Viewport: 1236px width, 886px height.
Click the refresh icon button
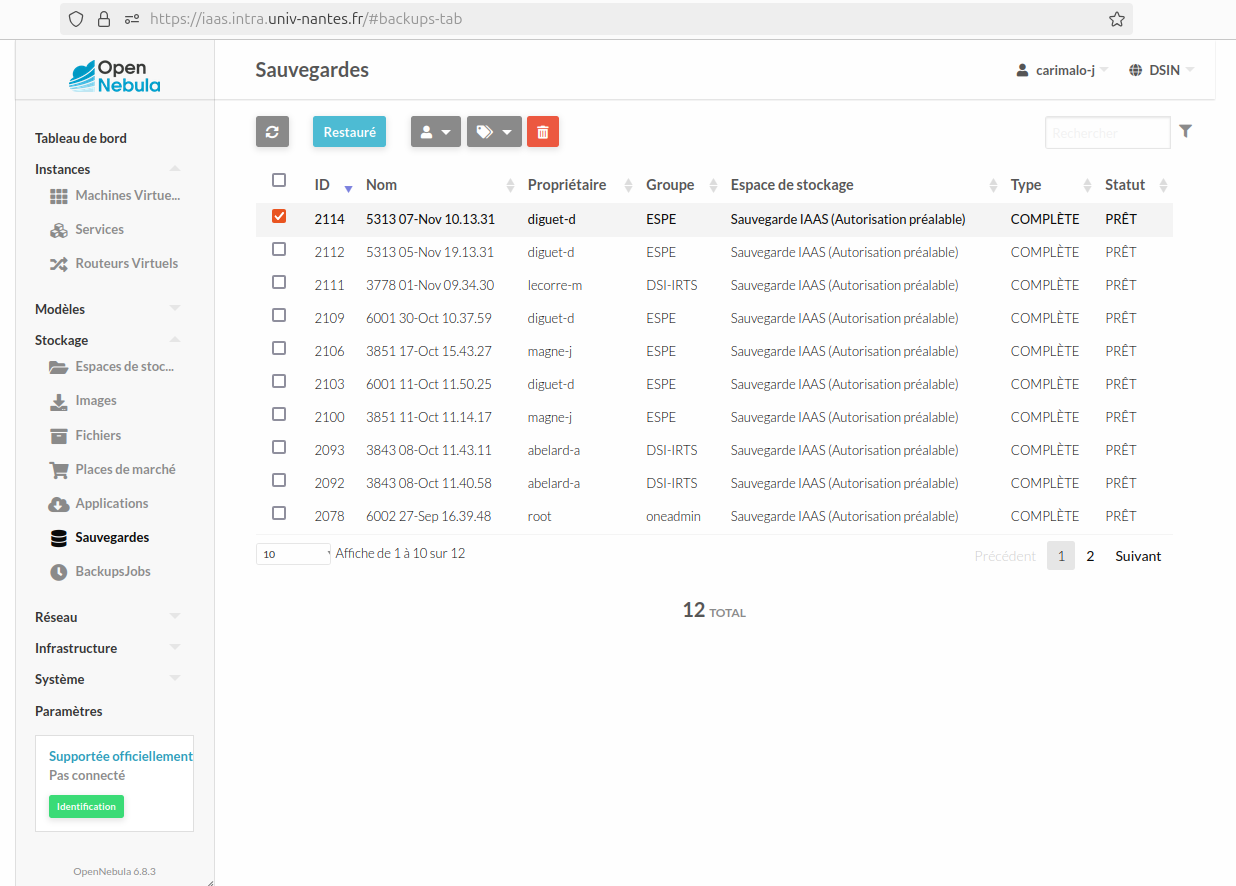point(272,132)
